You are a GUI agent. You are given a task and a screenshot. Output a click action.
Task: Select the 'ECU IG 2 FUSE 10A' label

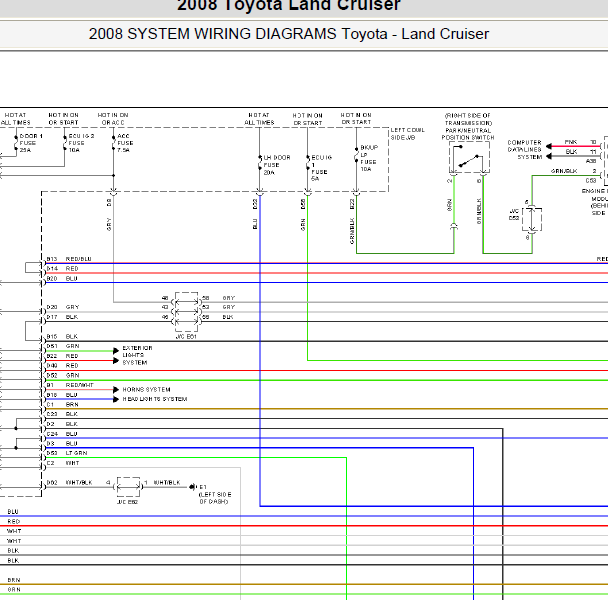coord(81,143)
